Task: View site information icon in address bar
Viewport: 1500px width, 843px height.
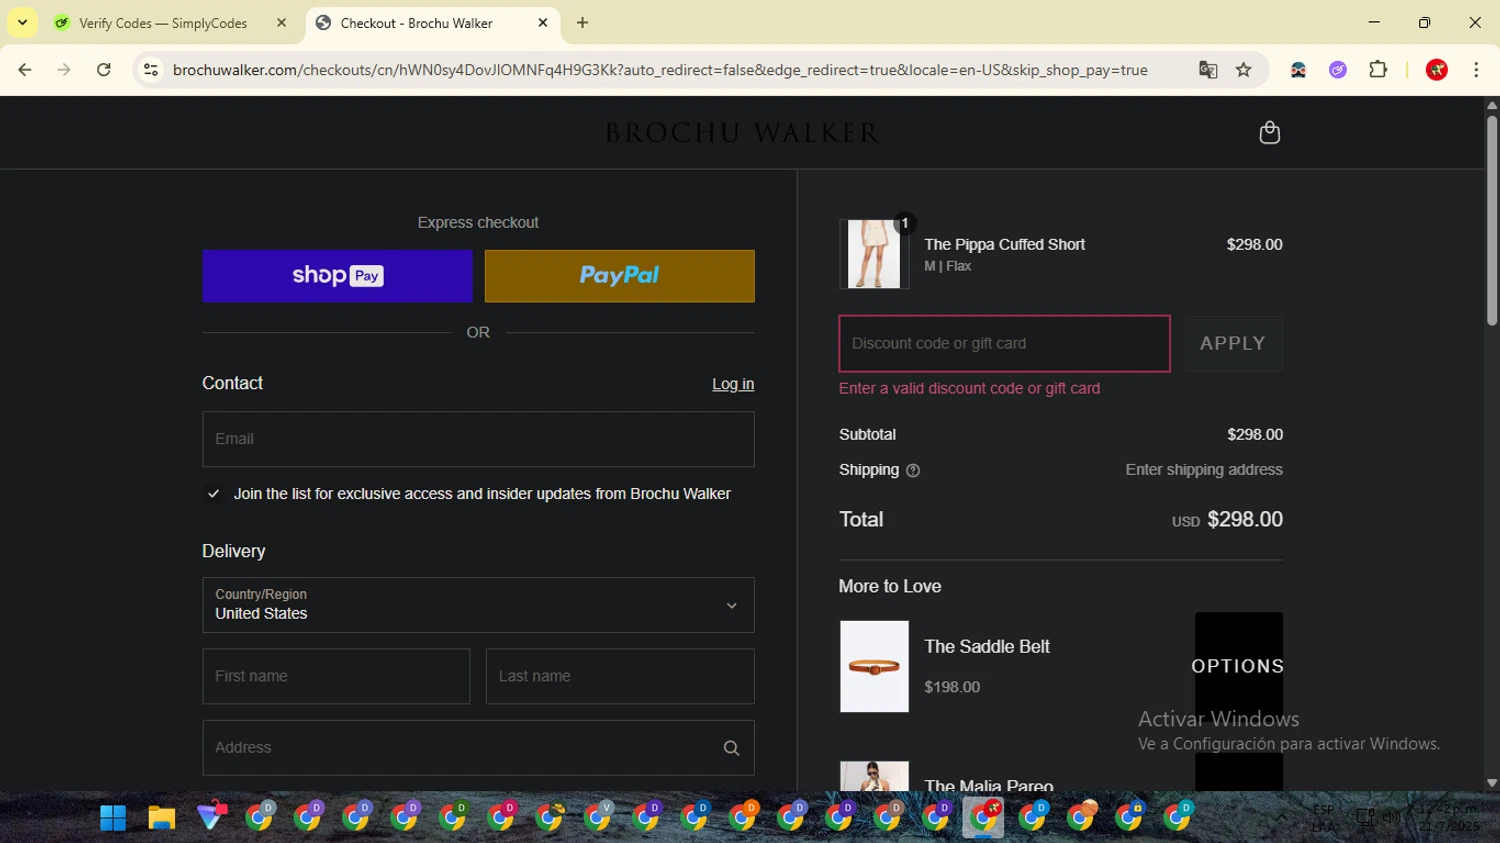Action: tap(151, 70)
